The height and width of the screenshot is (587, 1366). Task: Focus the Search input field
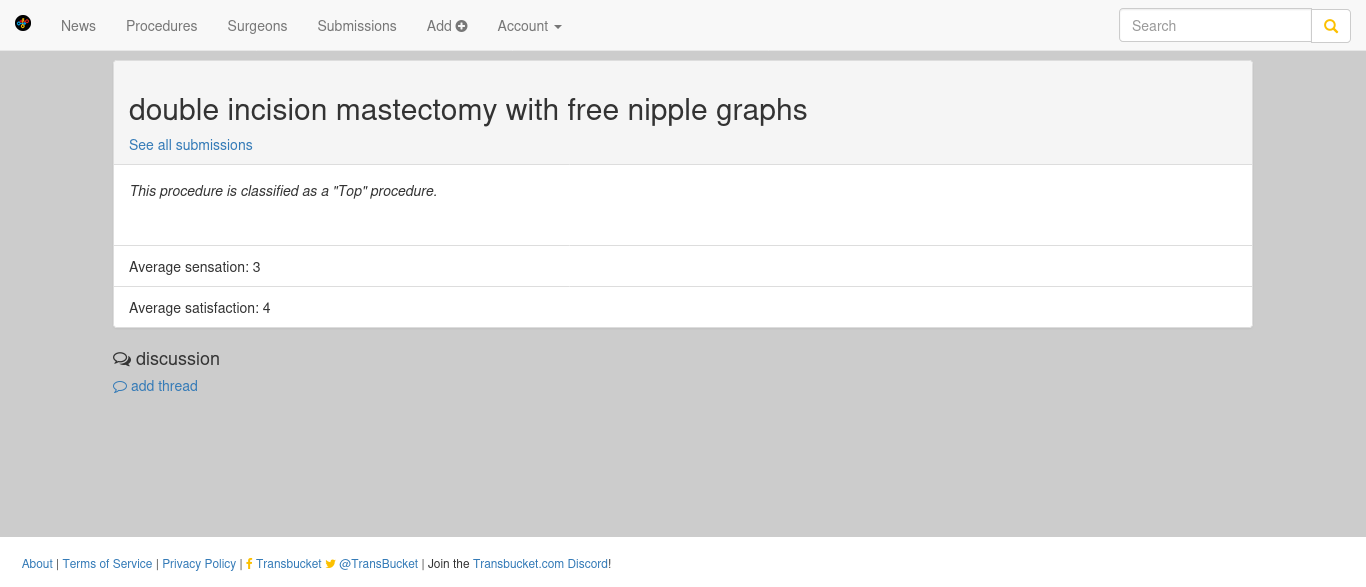click(x=1215, y=26)
